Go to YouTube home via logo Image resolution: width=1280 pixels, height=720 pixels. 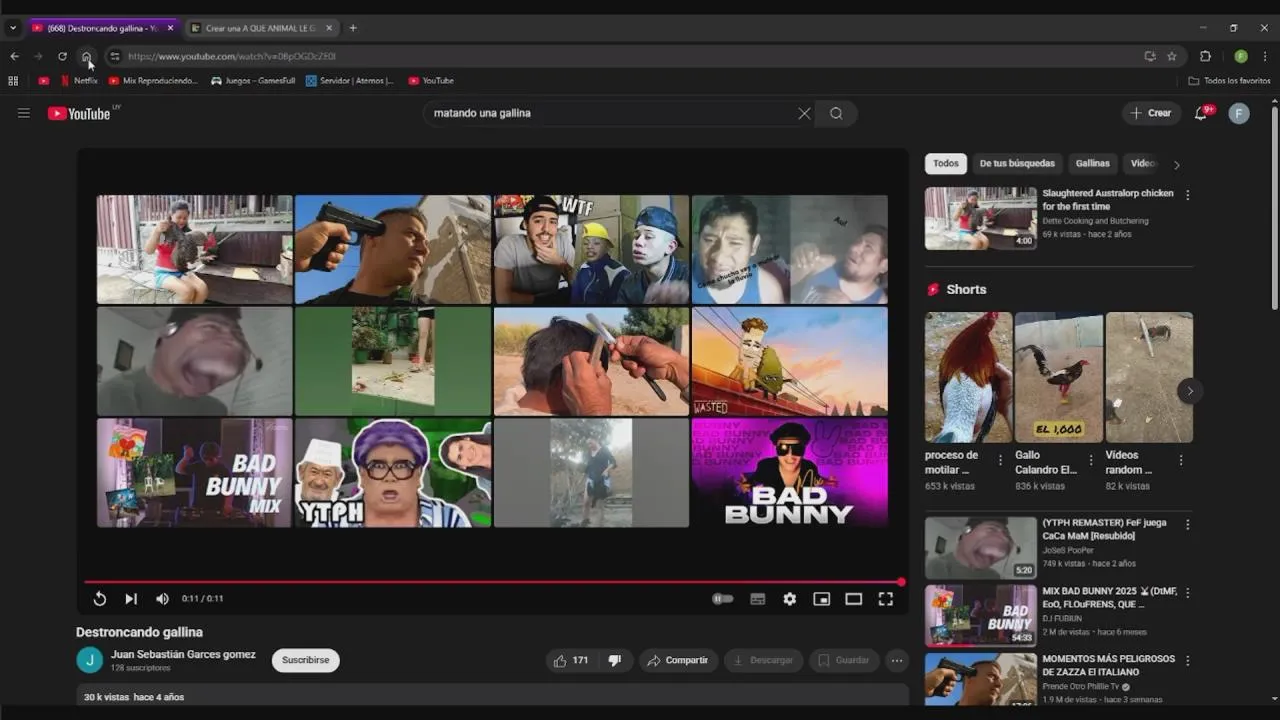click(81, 113)
